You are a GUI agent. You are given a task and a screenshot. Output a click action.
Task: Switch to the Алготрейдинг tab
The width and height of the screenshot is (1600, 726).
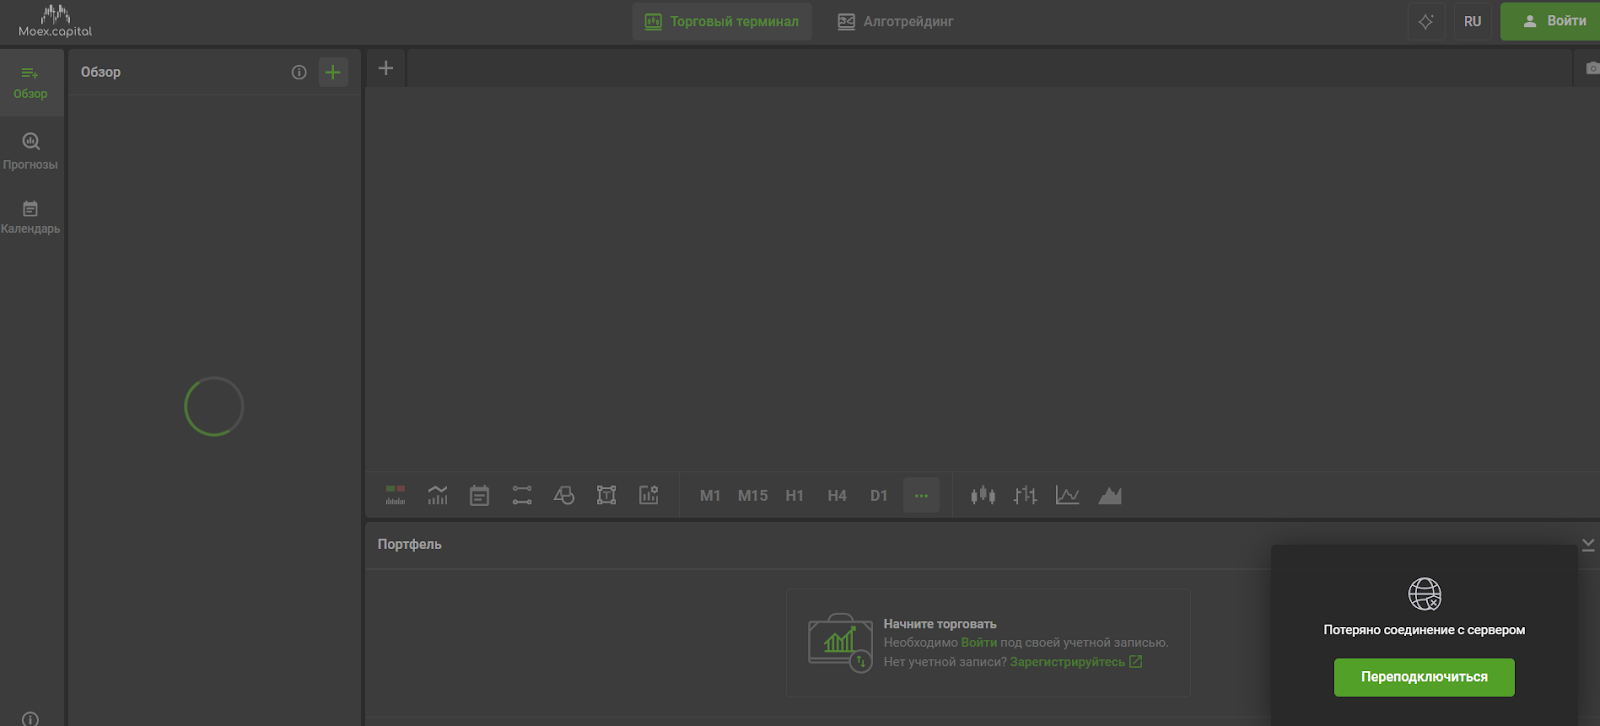(895, 21)
